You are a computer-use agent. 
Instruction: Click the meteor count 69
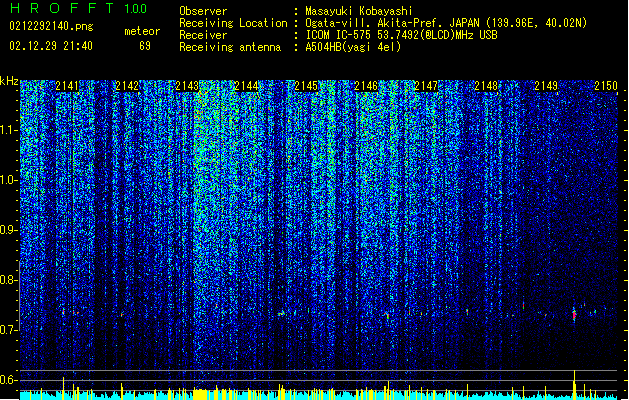point(145,46)
